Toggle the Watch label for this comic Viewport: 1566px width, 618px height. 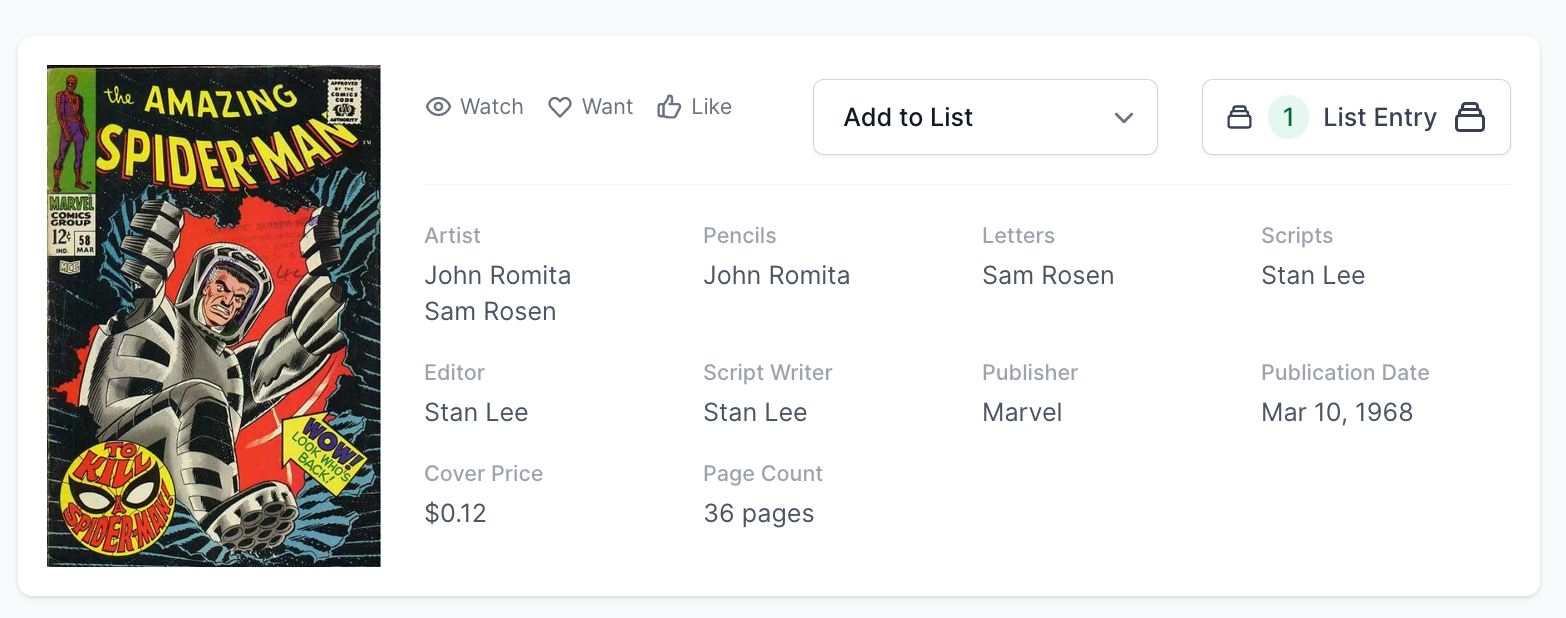coord(491,107)
